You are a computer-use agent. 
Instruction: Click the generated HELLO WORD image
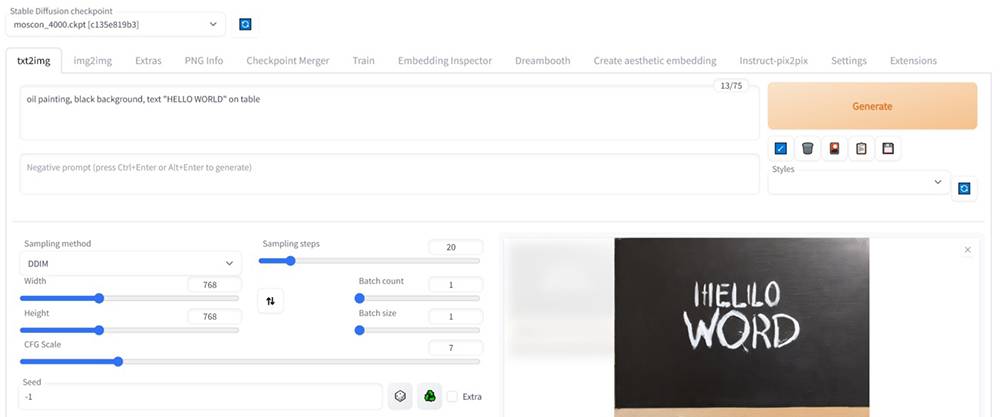(x=742, y=327)
